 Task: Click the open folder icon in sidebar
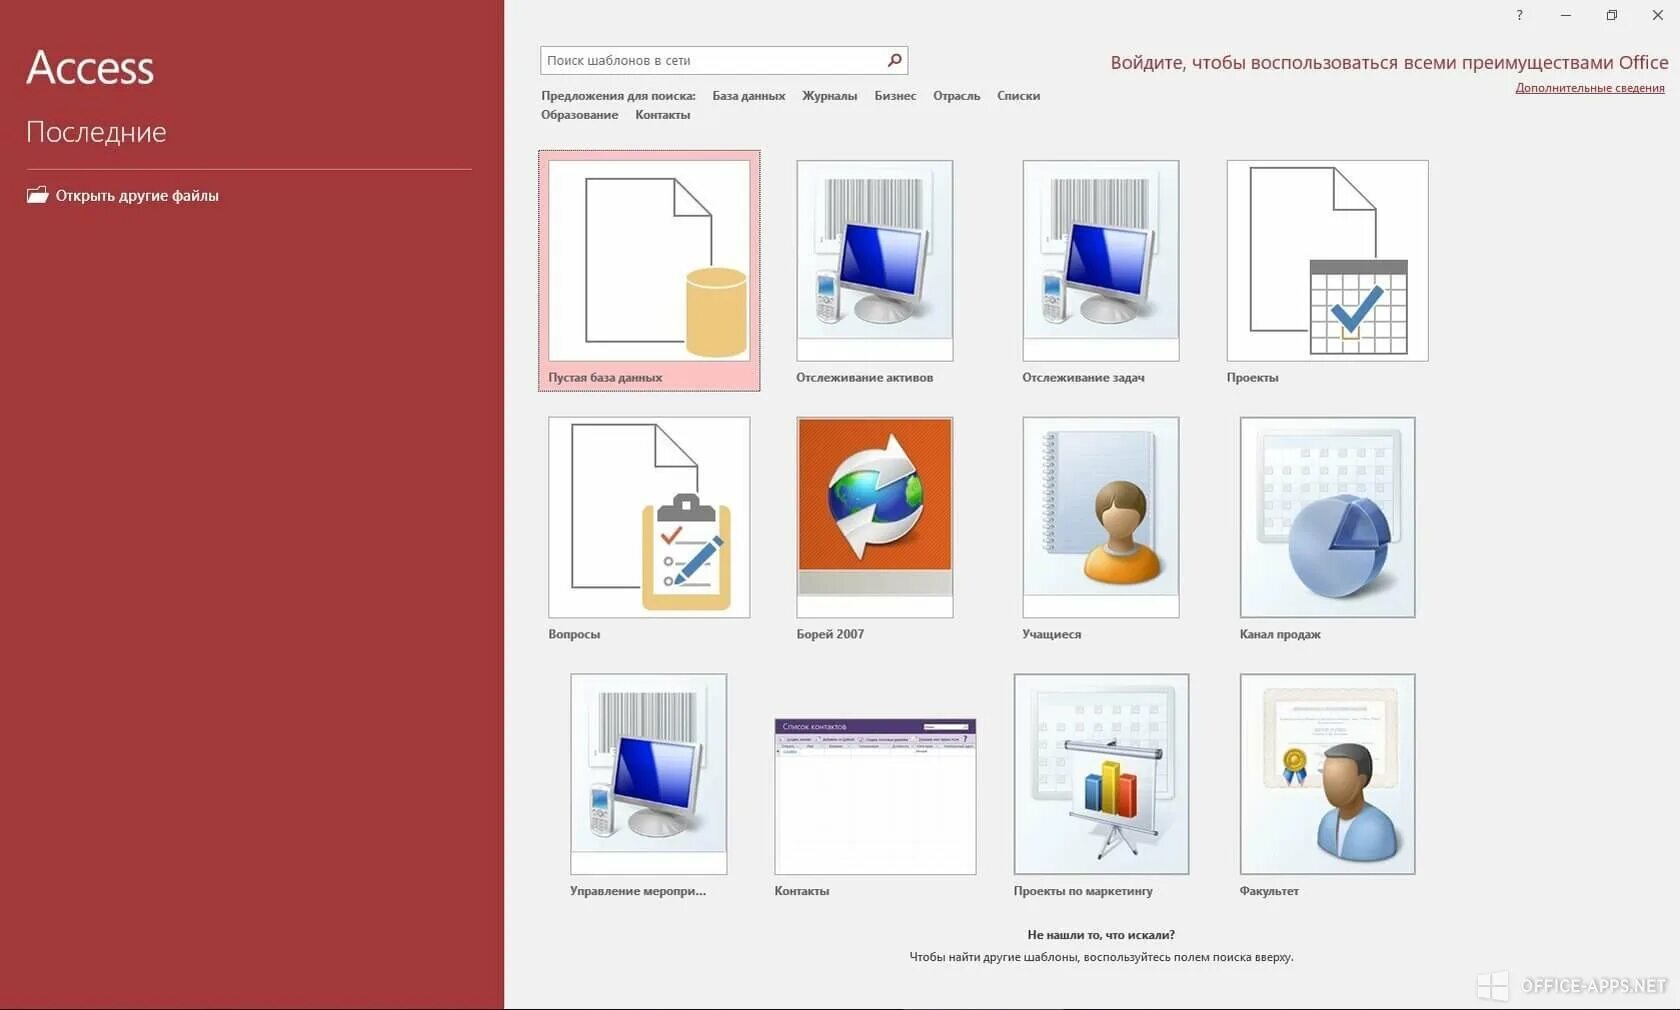37,195
